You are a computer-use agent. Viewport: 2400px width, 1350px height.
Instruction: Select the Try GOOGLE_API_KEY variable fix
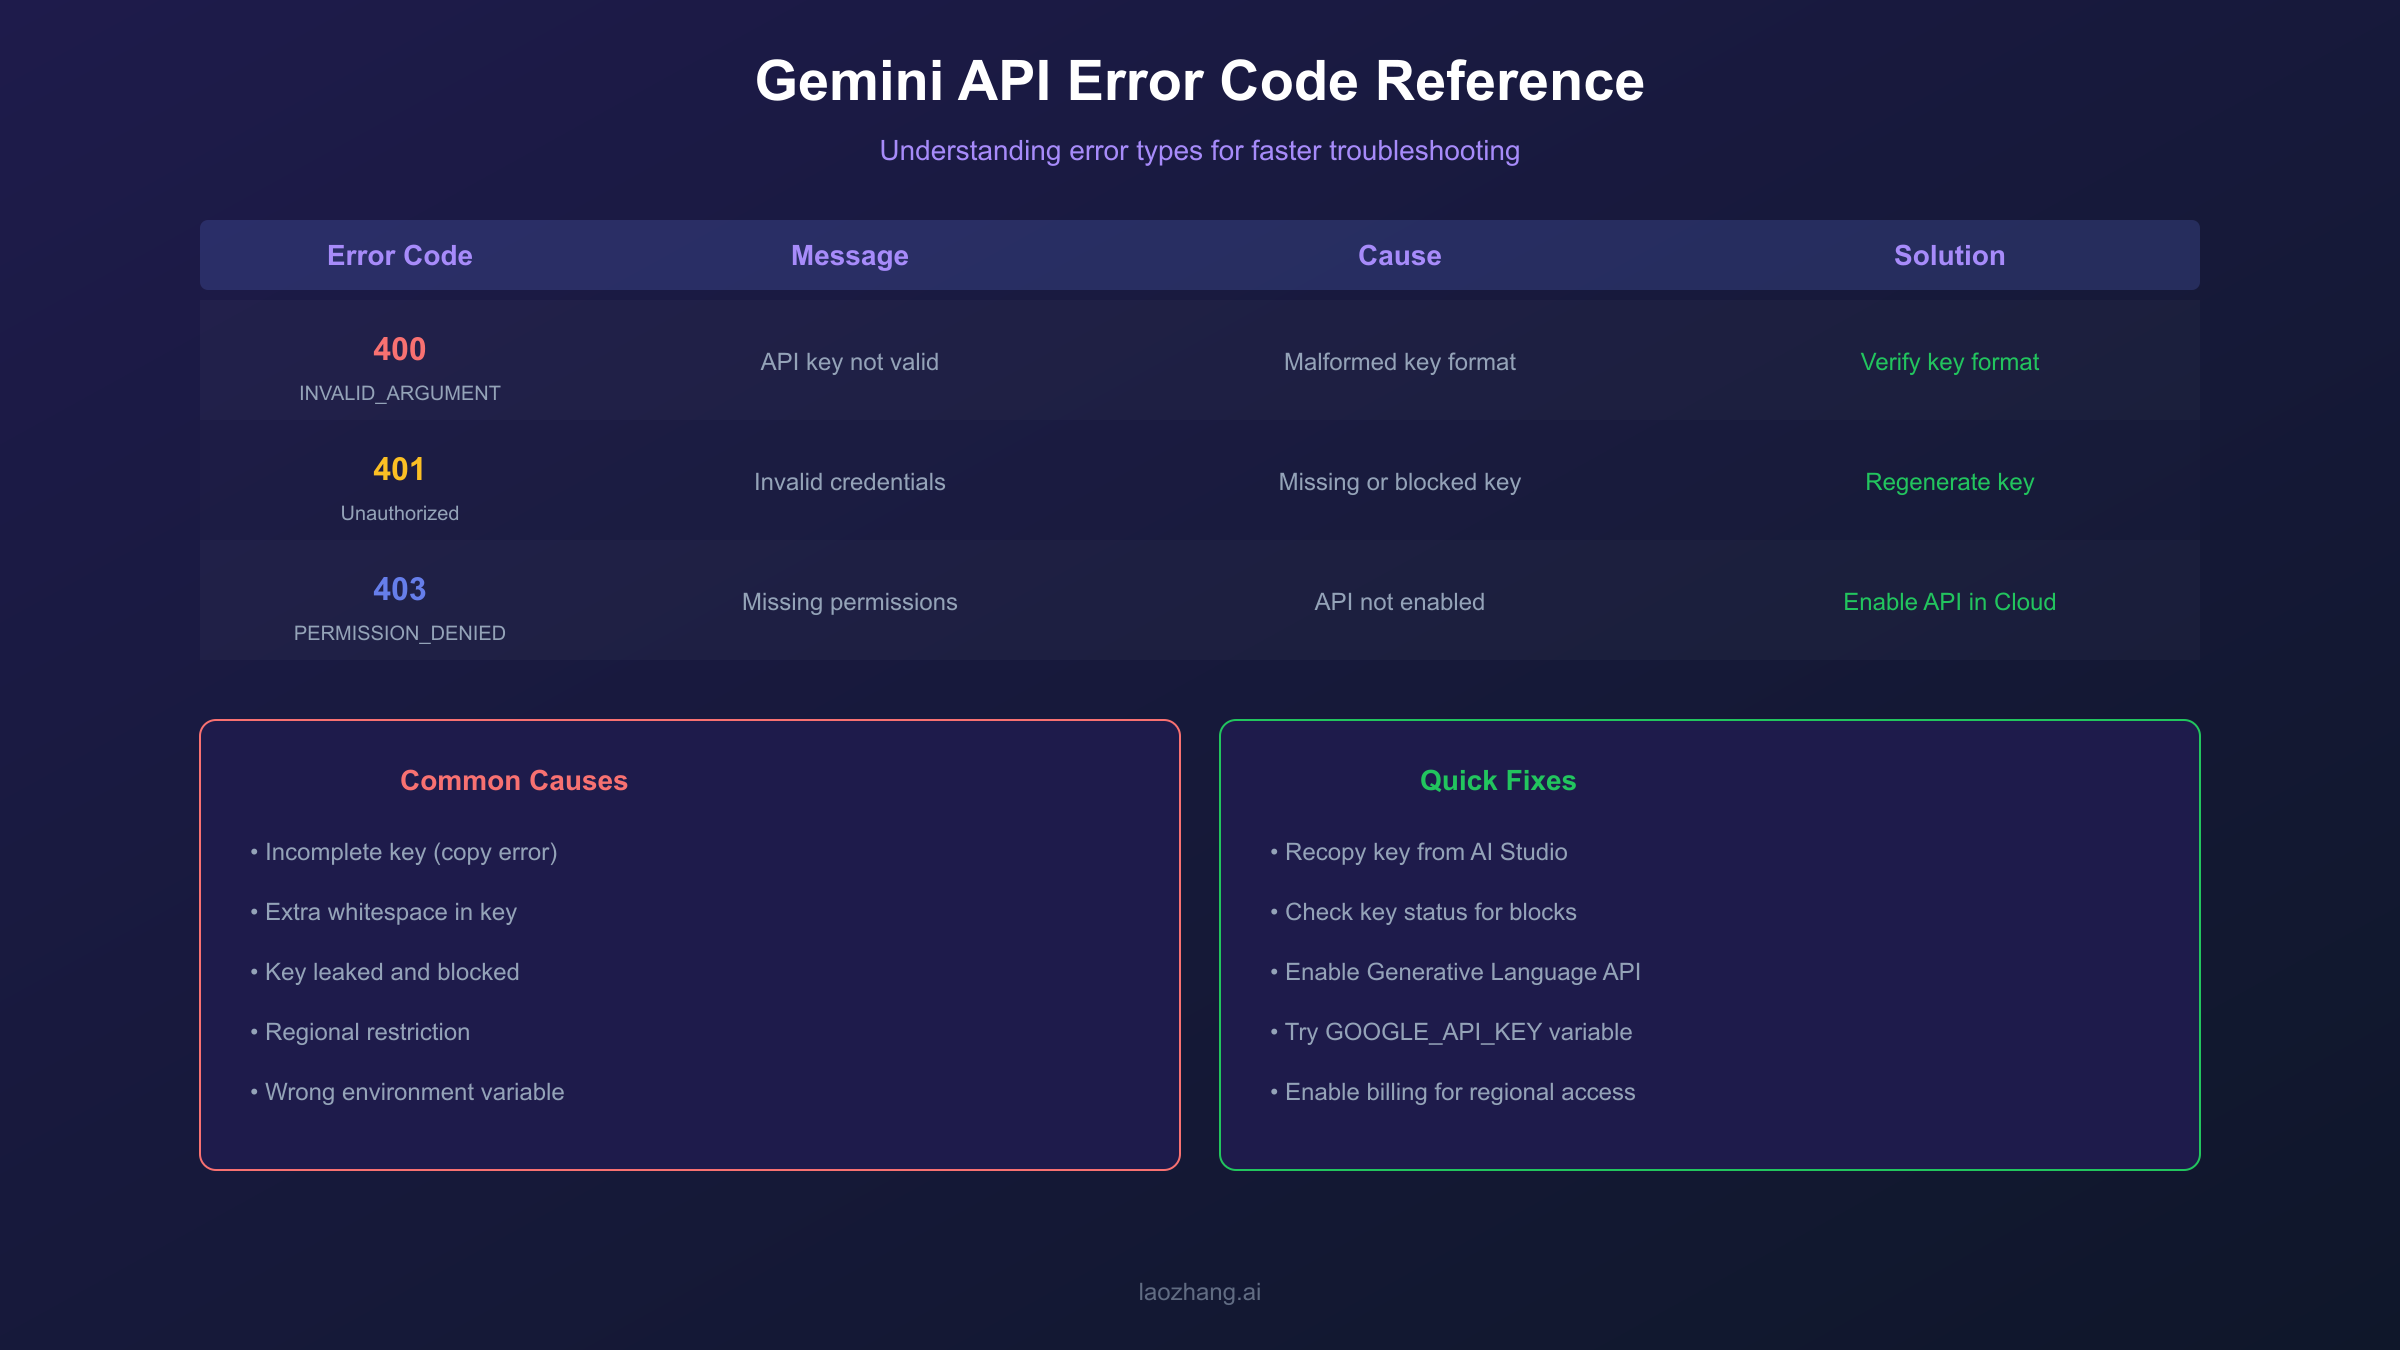pyautogui.click(x=1450, y=1032)
